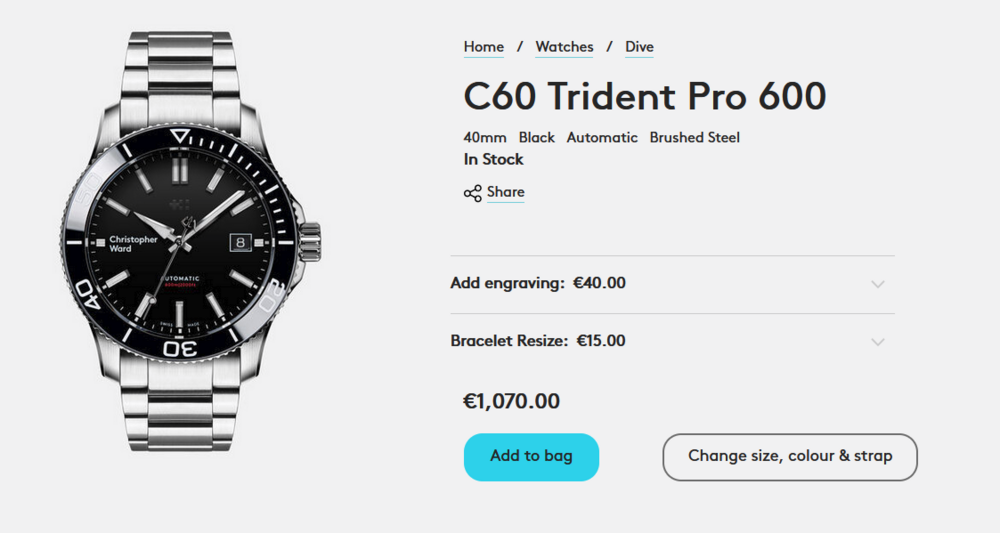
Task: Open the Watches breadcrumb link
Action: point(564,47)
